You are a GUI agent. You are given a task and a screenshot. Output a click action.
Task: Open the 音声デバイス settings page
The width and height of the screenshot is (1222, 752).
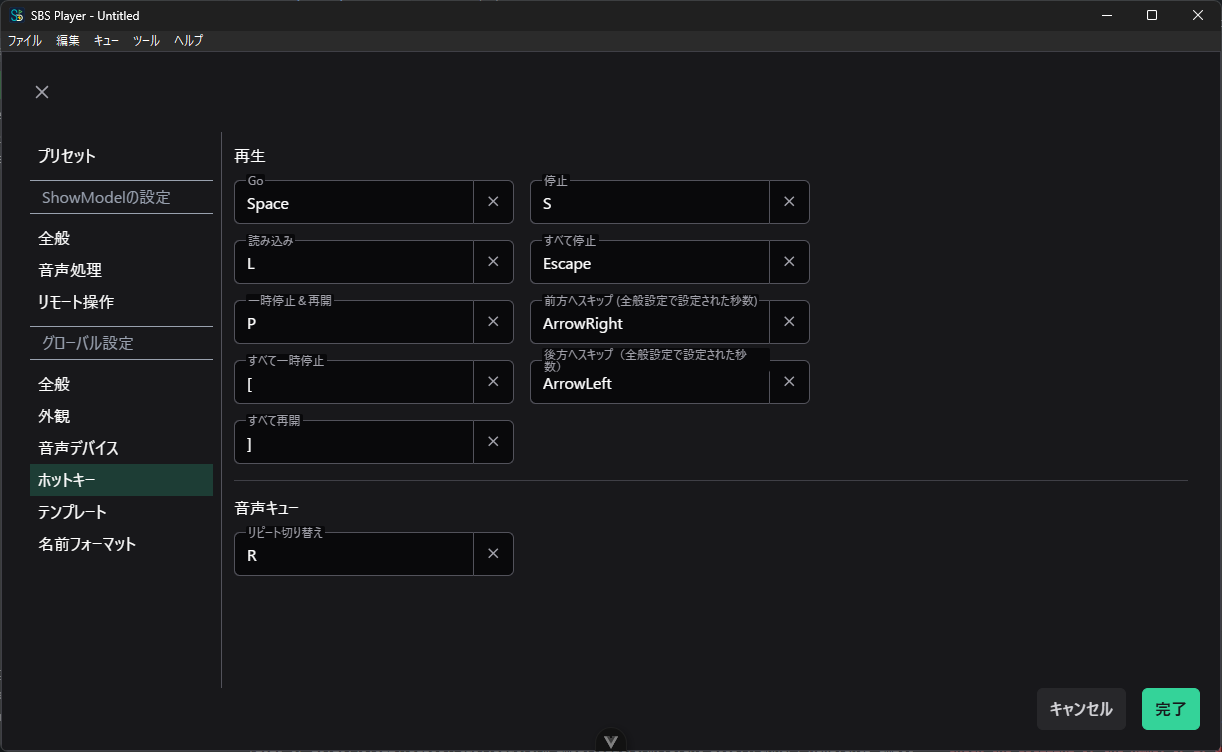point(121,448)
